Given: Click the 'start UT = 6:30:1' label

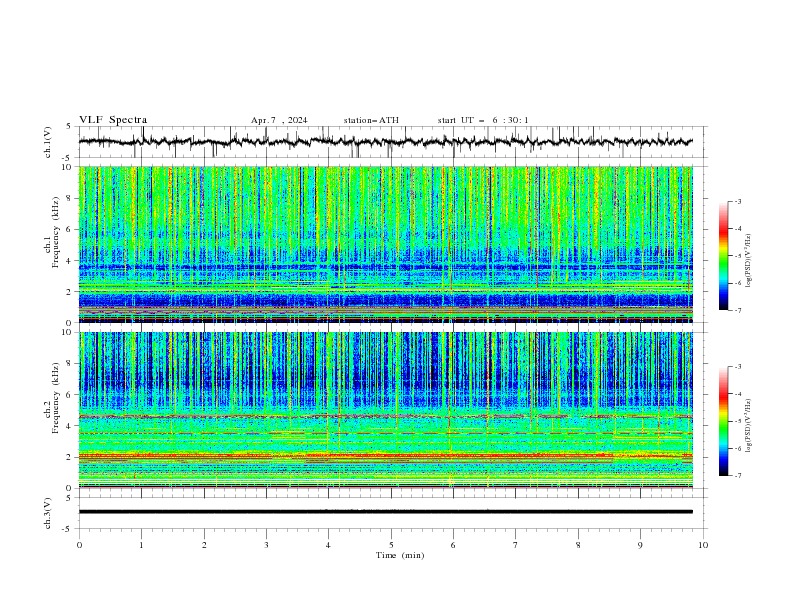Looking at the screenshot, I should (483, 120).
